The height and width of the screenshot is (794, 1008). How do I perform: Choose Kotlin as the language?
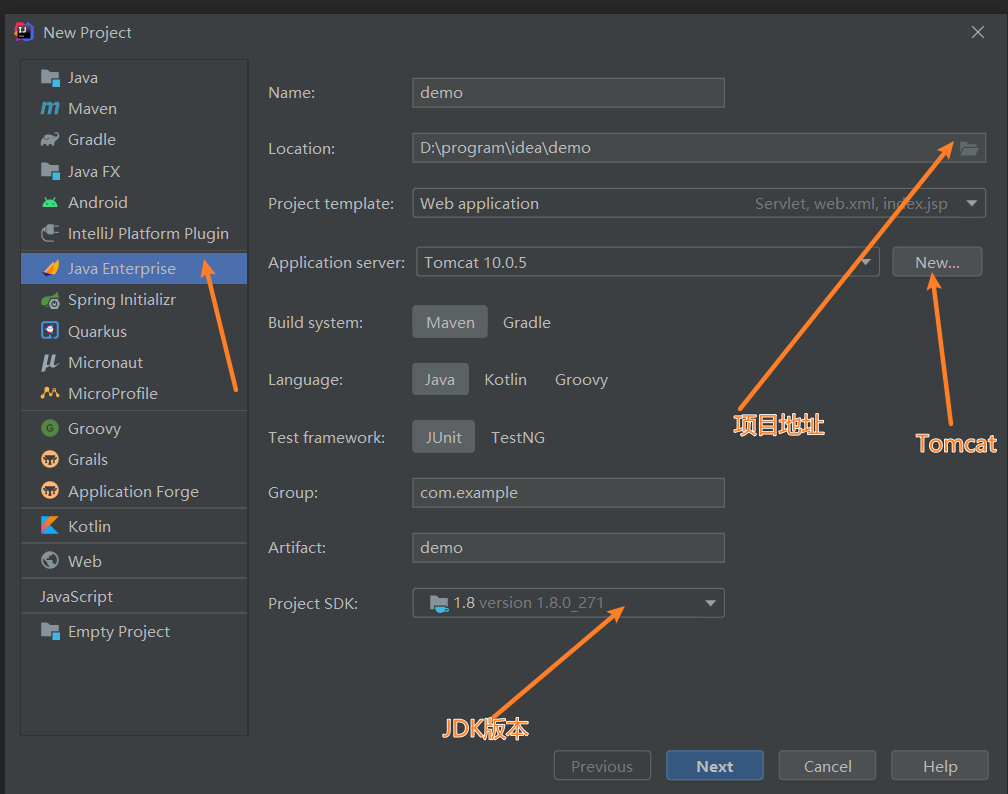tap(505, 379)
